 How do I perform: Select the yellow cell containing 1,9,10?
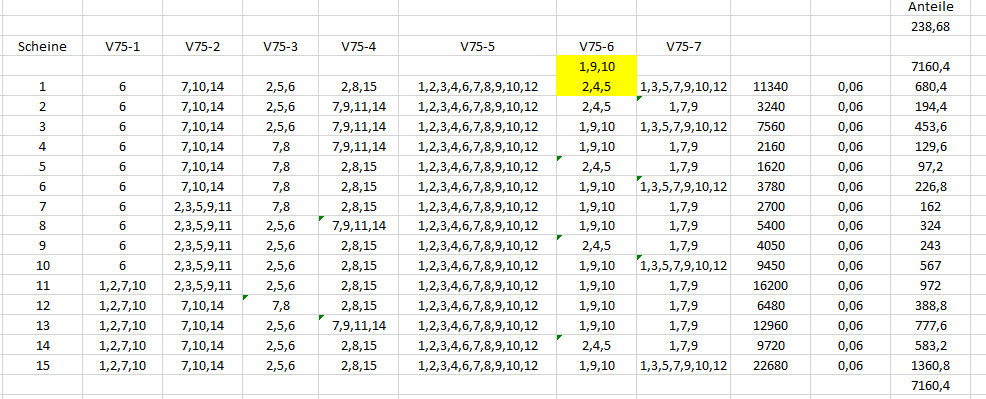tap(597, 66)
